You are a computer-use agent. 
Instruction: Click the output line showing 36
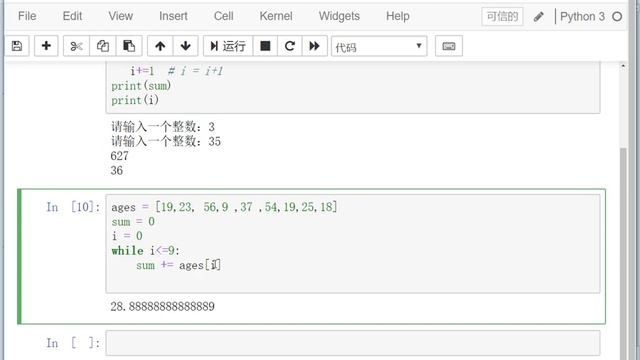pos(116,171)
